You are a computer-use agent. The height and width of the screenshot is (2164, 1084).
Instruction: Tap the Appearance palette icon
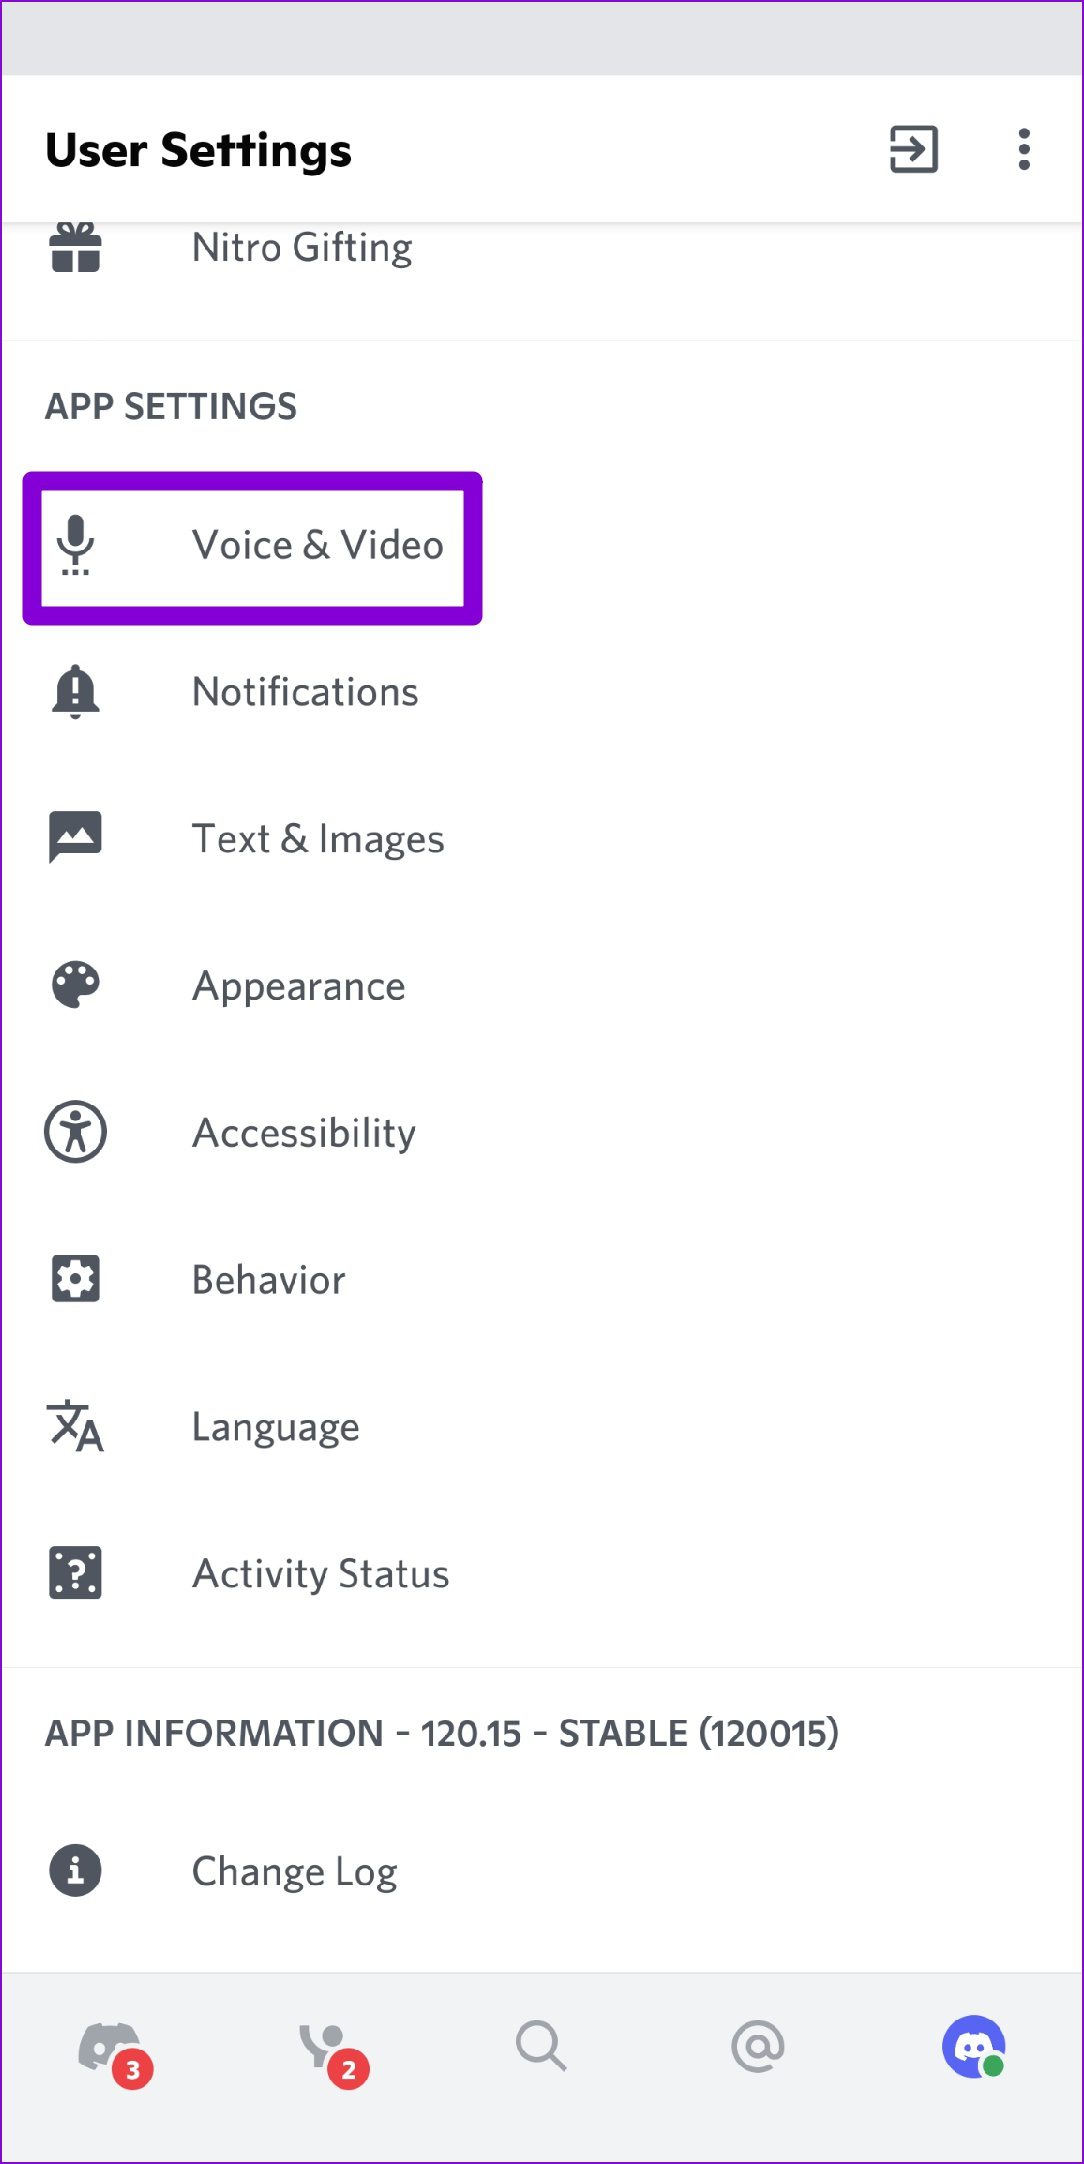click(x=76, y=986)
